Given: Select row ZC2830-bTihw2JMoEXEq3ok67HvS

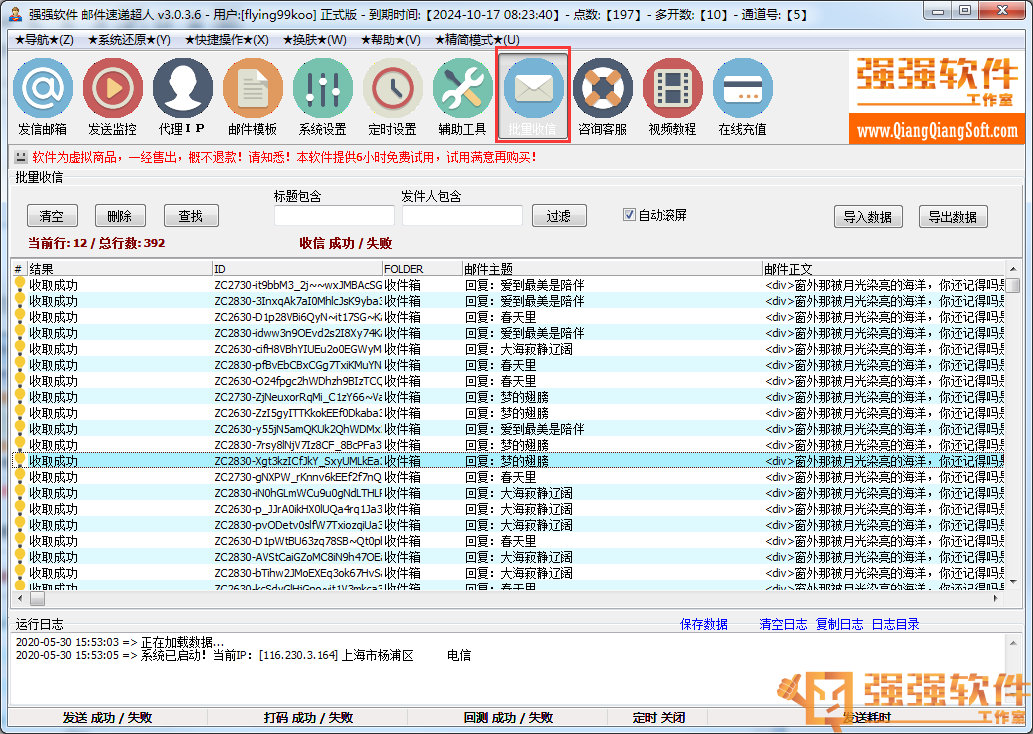Looking at the screenshot, I should click(x=509, y=573).
